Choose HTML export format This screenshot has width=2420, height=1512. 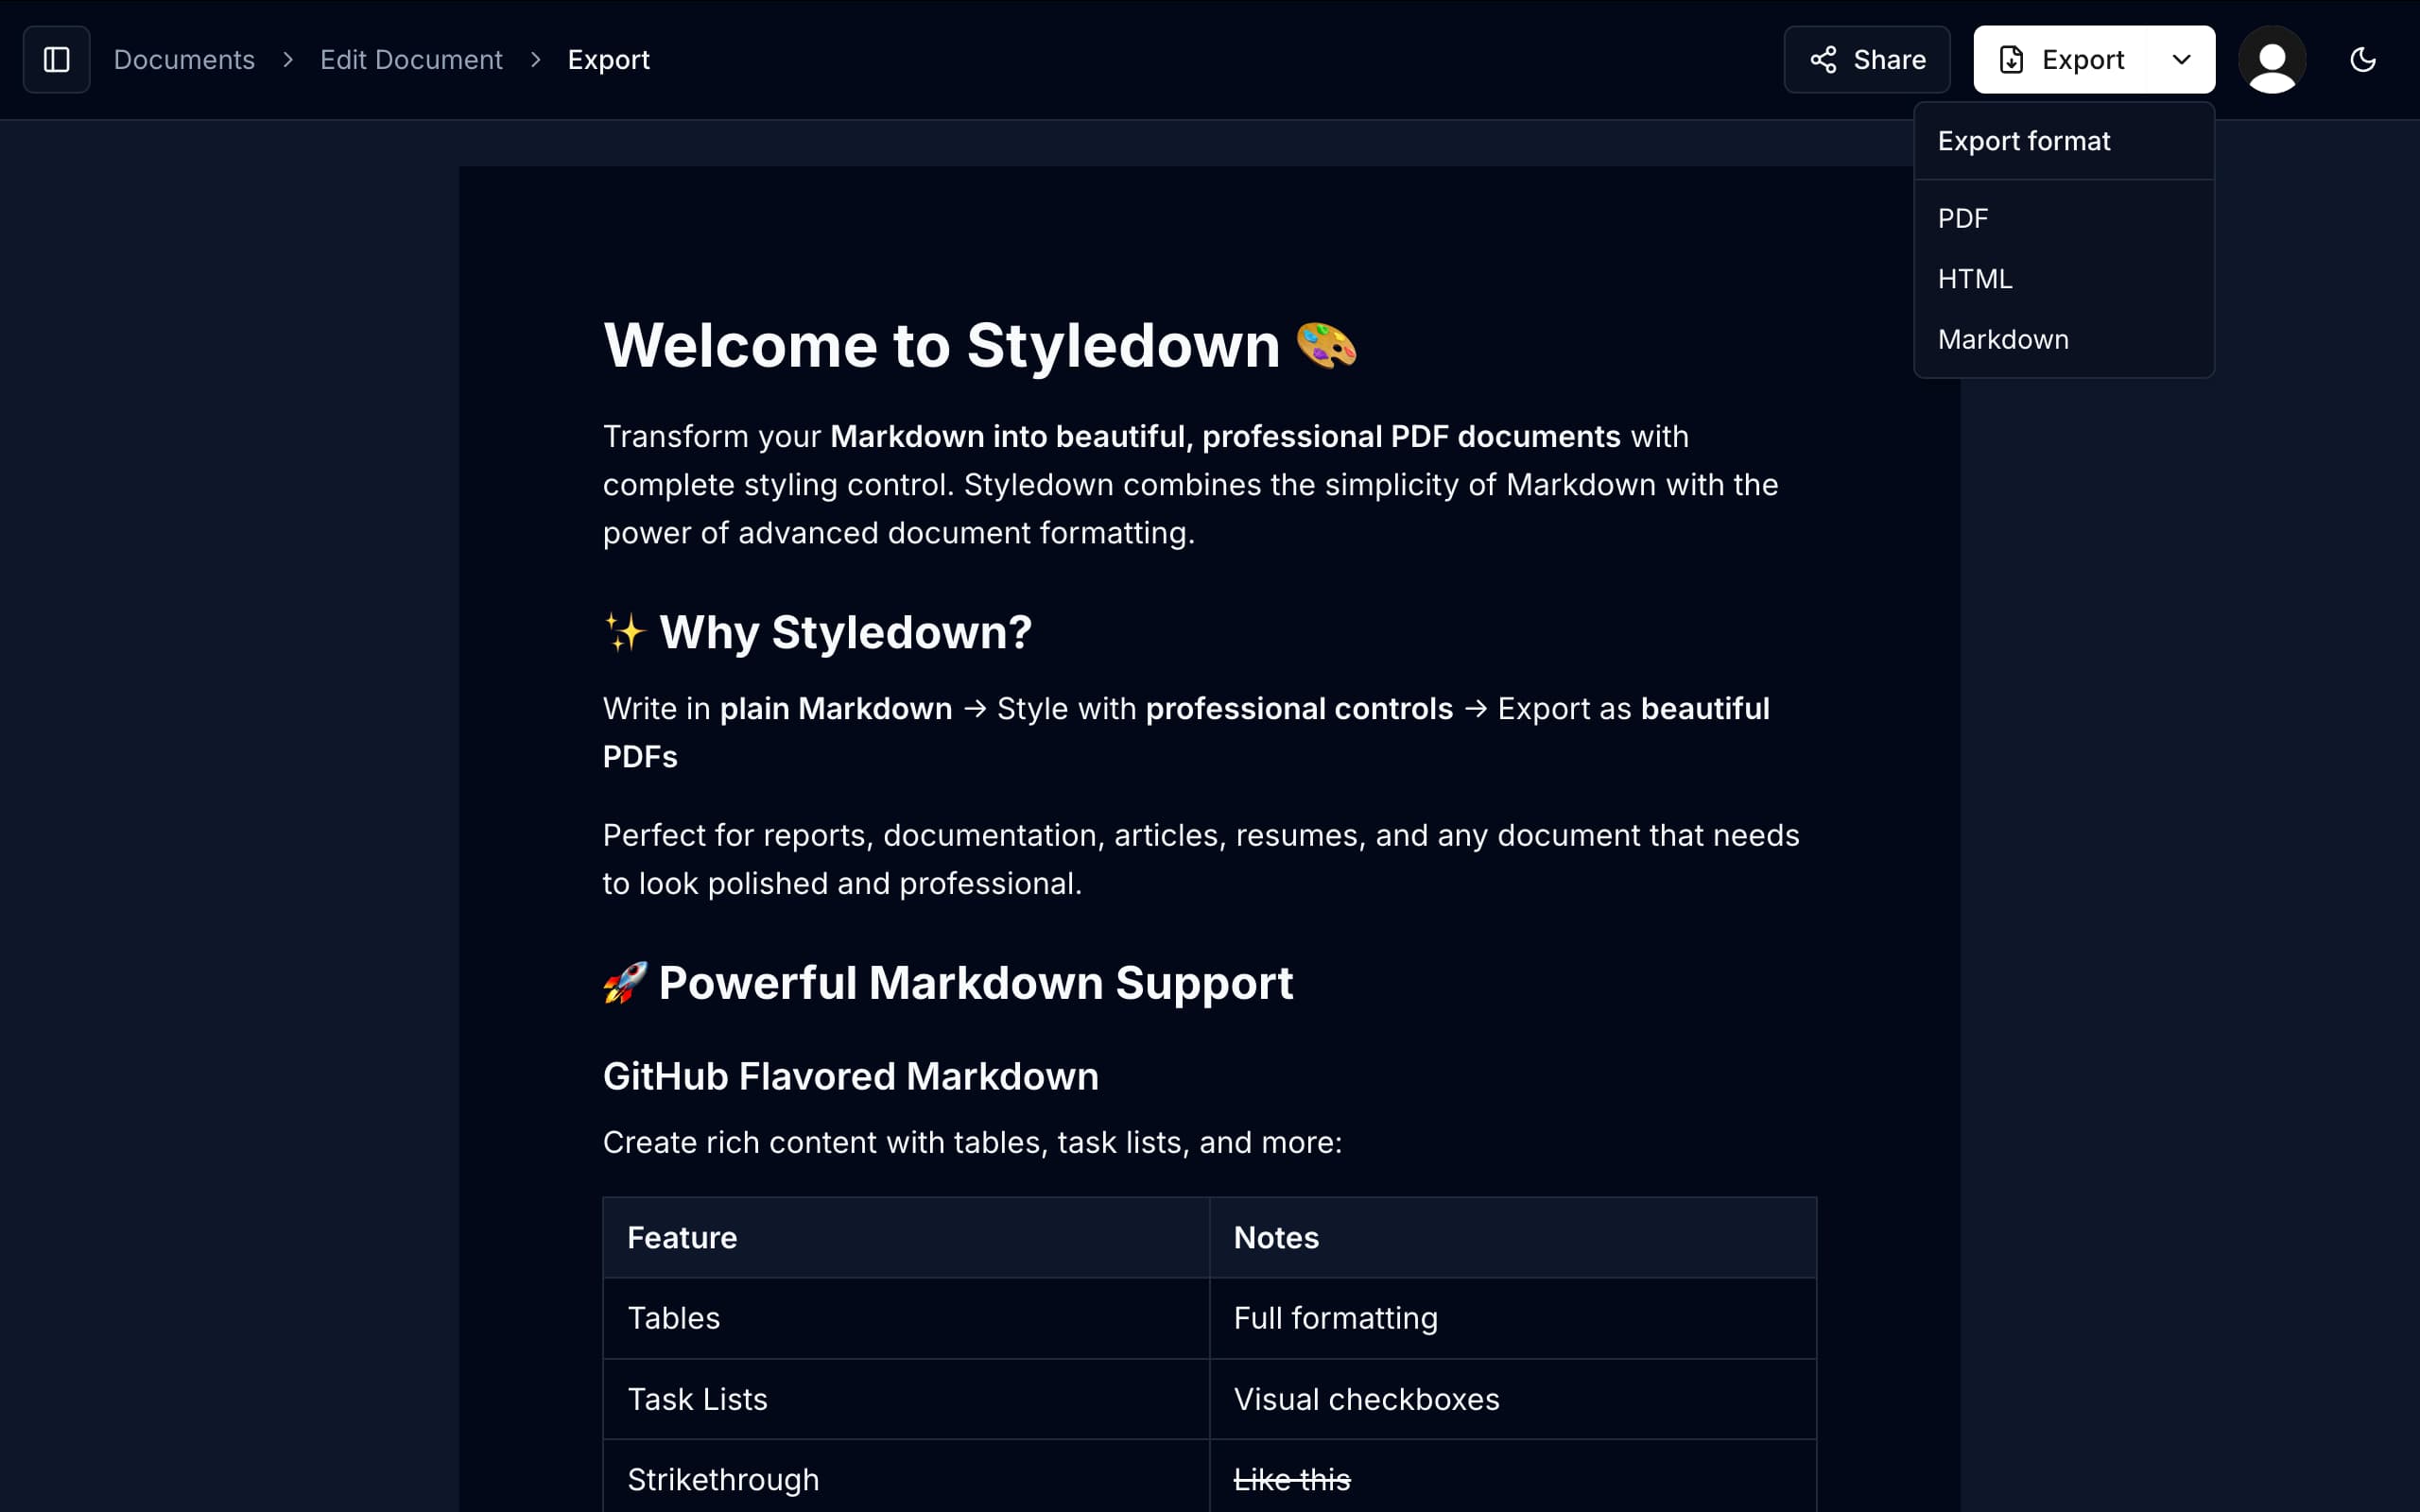[1975, 279]
